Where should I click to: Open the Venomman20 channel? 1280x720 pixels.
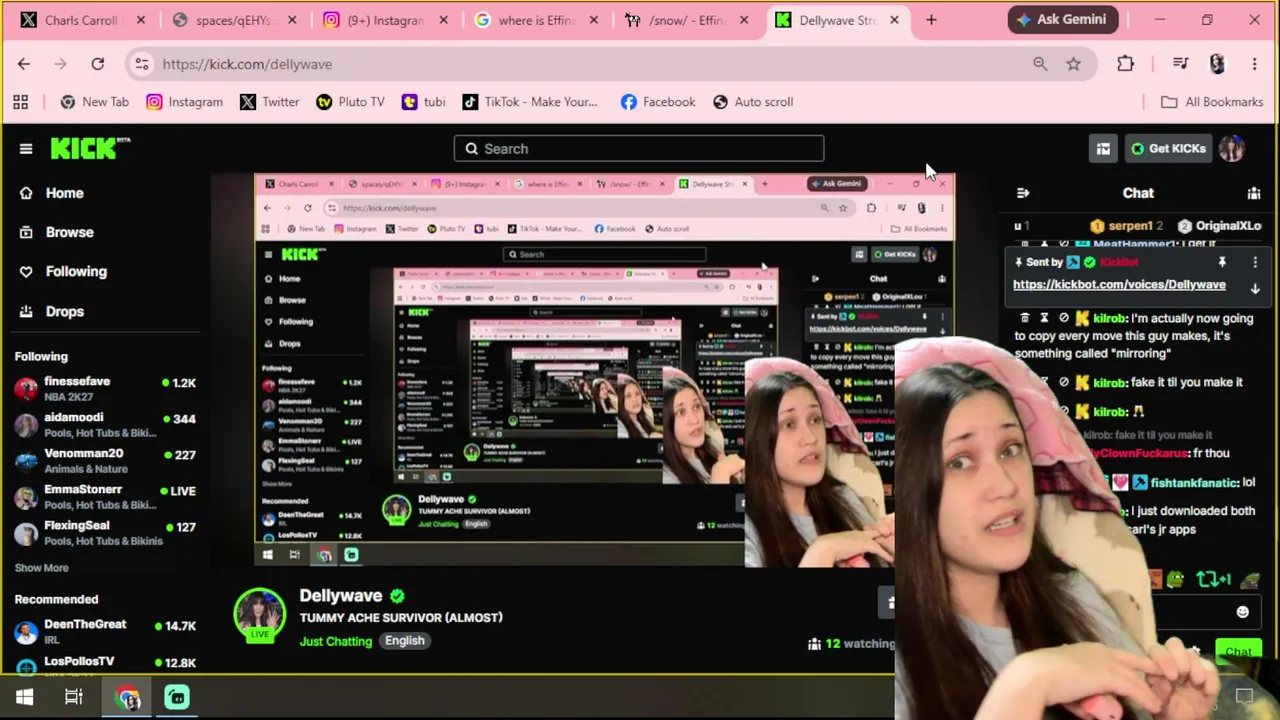pos(105,461)
